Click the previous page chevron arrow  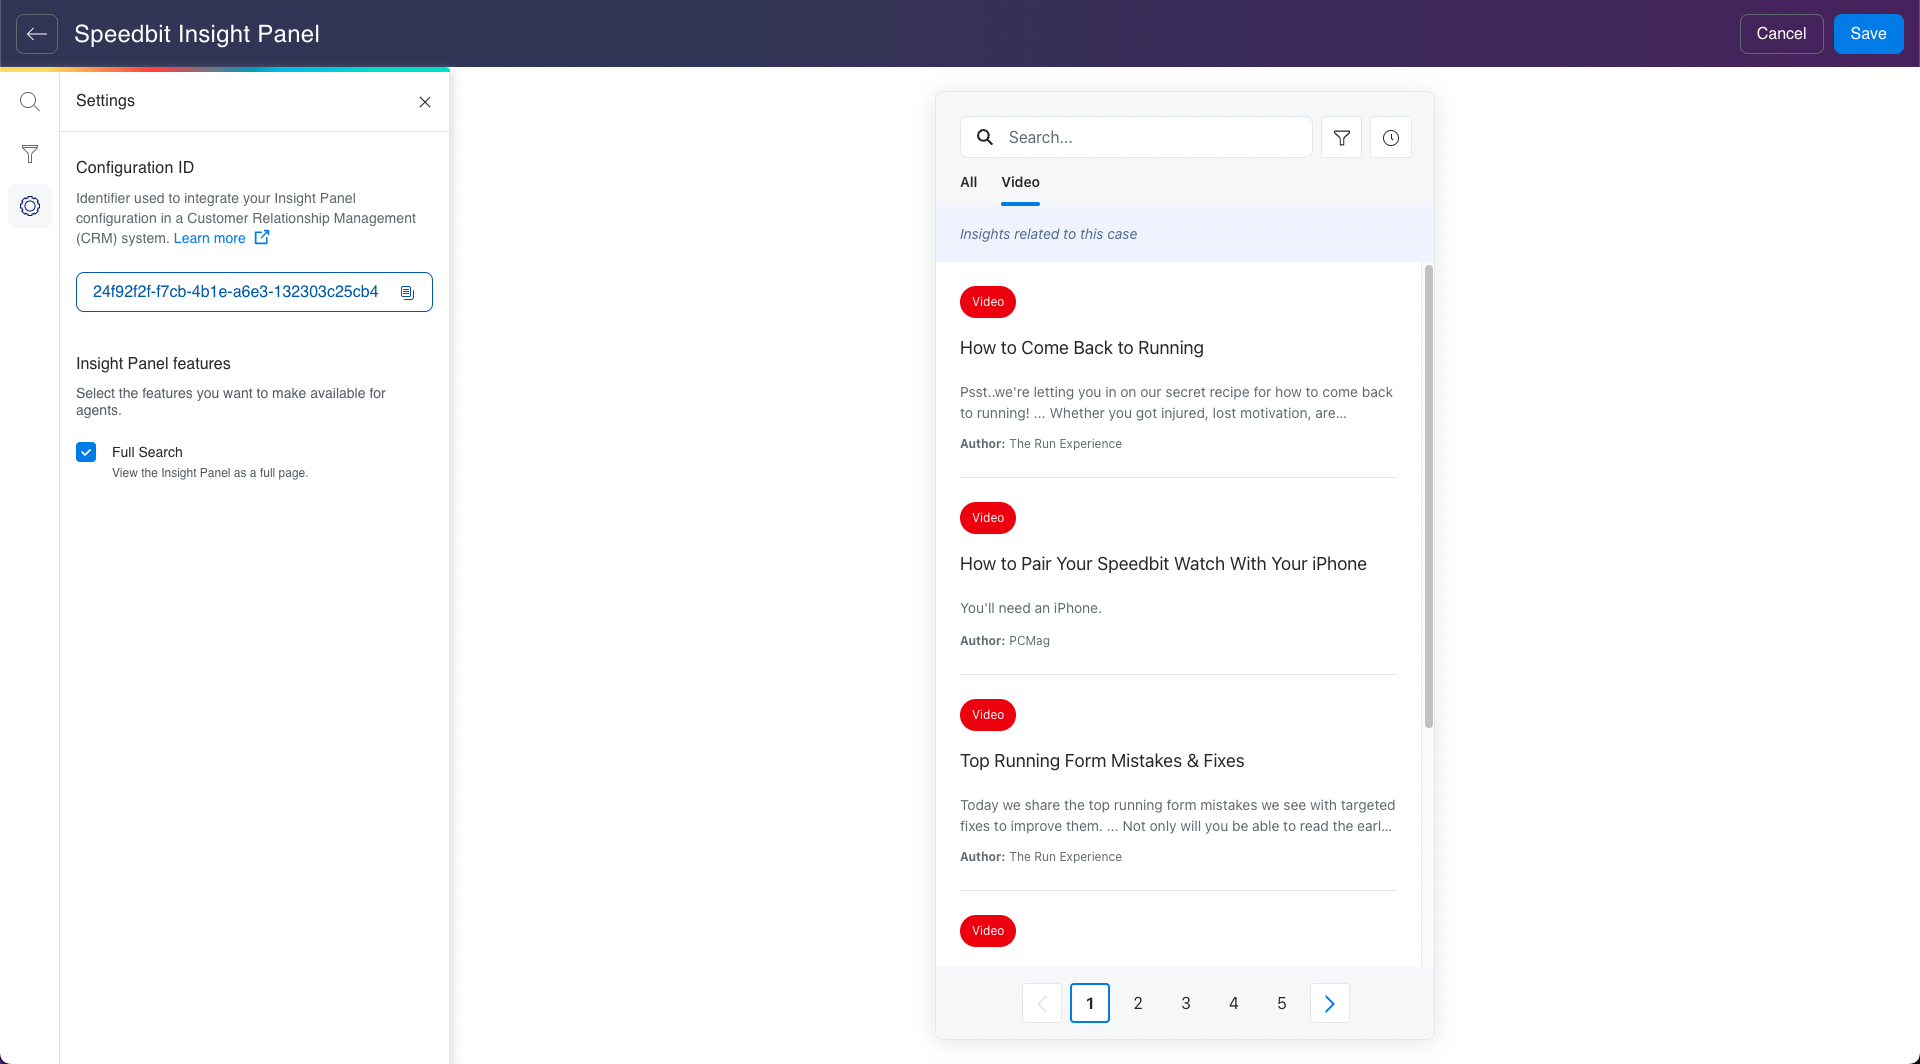coord(1041,1002)
